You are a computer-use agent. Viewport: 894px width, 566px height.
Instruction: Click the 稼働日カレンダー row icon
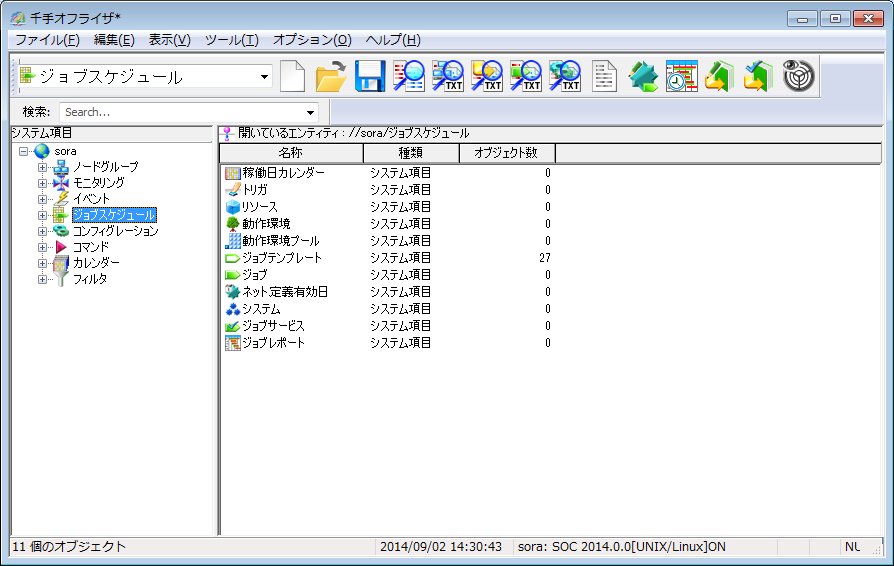click(233, 173)
